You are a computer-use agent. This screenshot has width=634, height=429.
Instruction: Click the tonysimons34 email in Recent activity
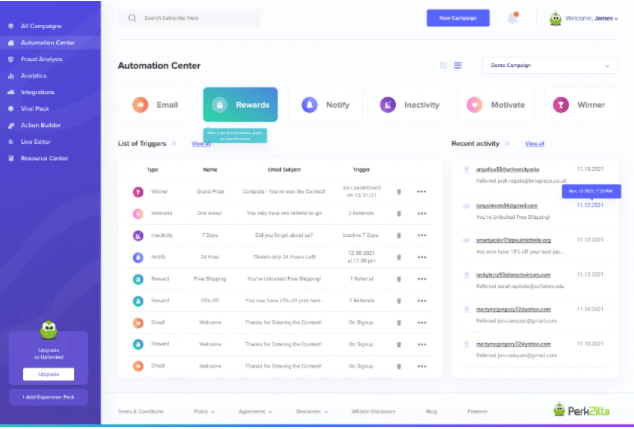tap(507, 206)
